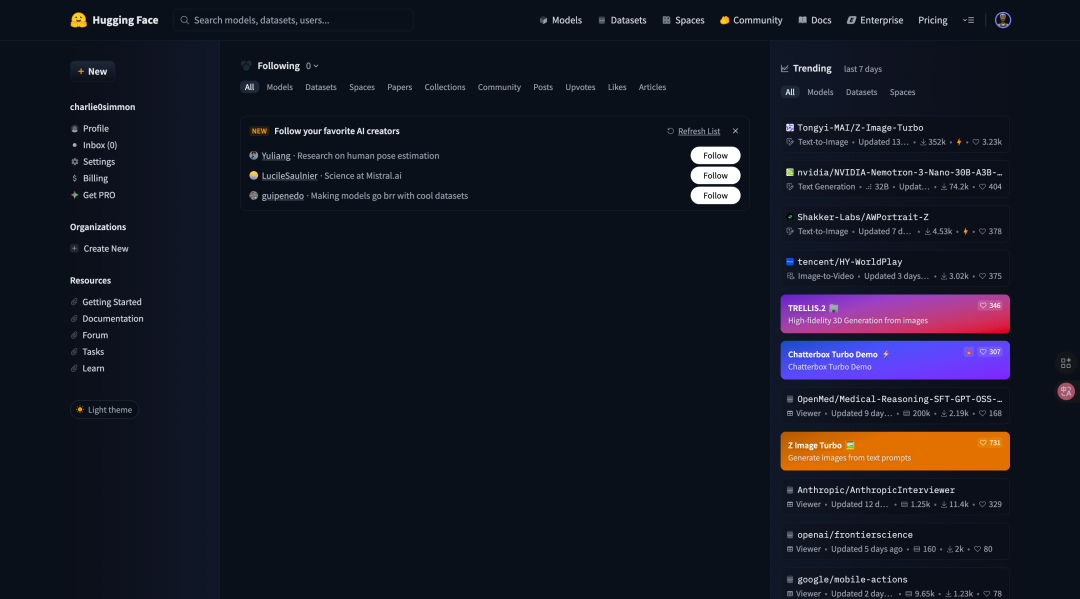Open the Documentation resource link
Viewport: 1080px width, 599px height.
click(x=107, y=319)
